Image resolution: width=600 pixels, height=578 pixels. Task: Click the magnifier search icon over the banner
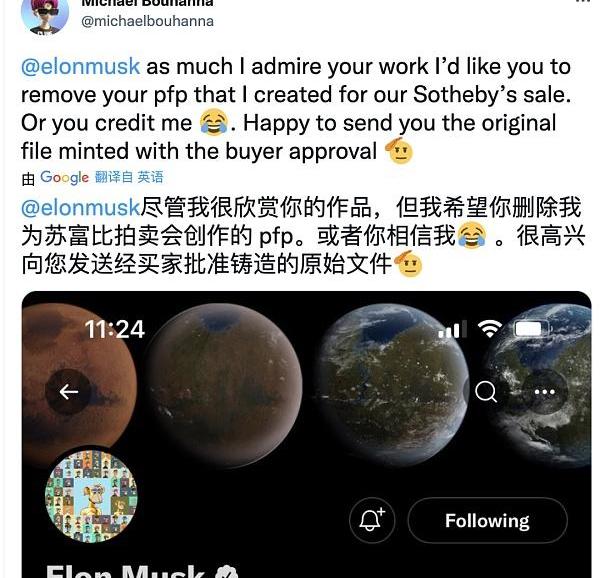pyautogui.click(x=486, y=392)
